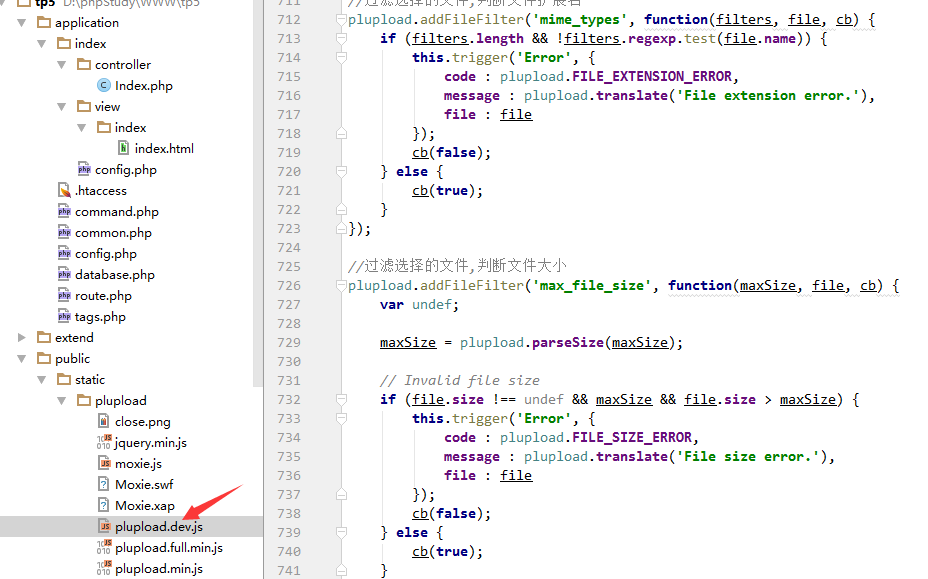Click line number 724 in the gutter
This screenshot has width=928, height=579.
[x=289, y=247]
